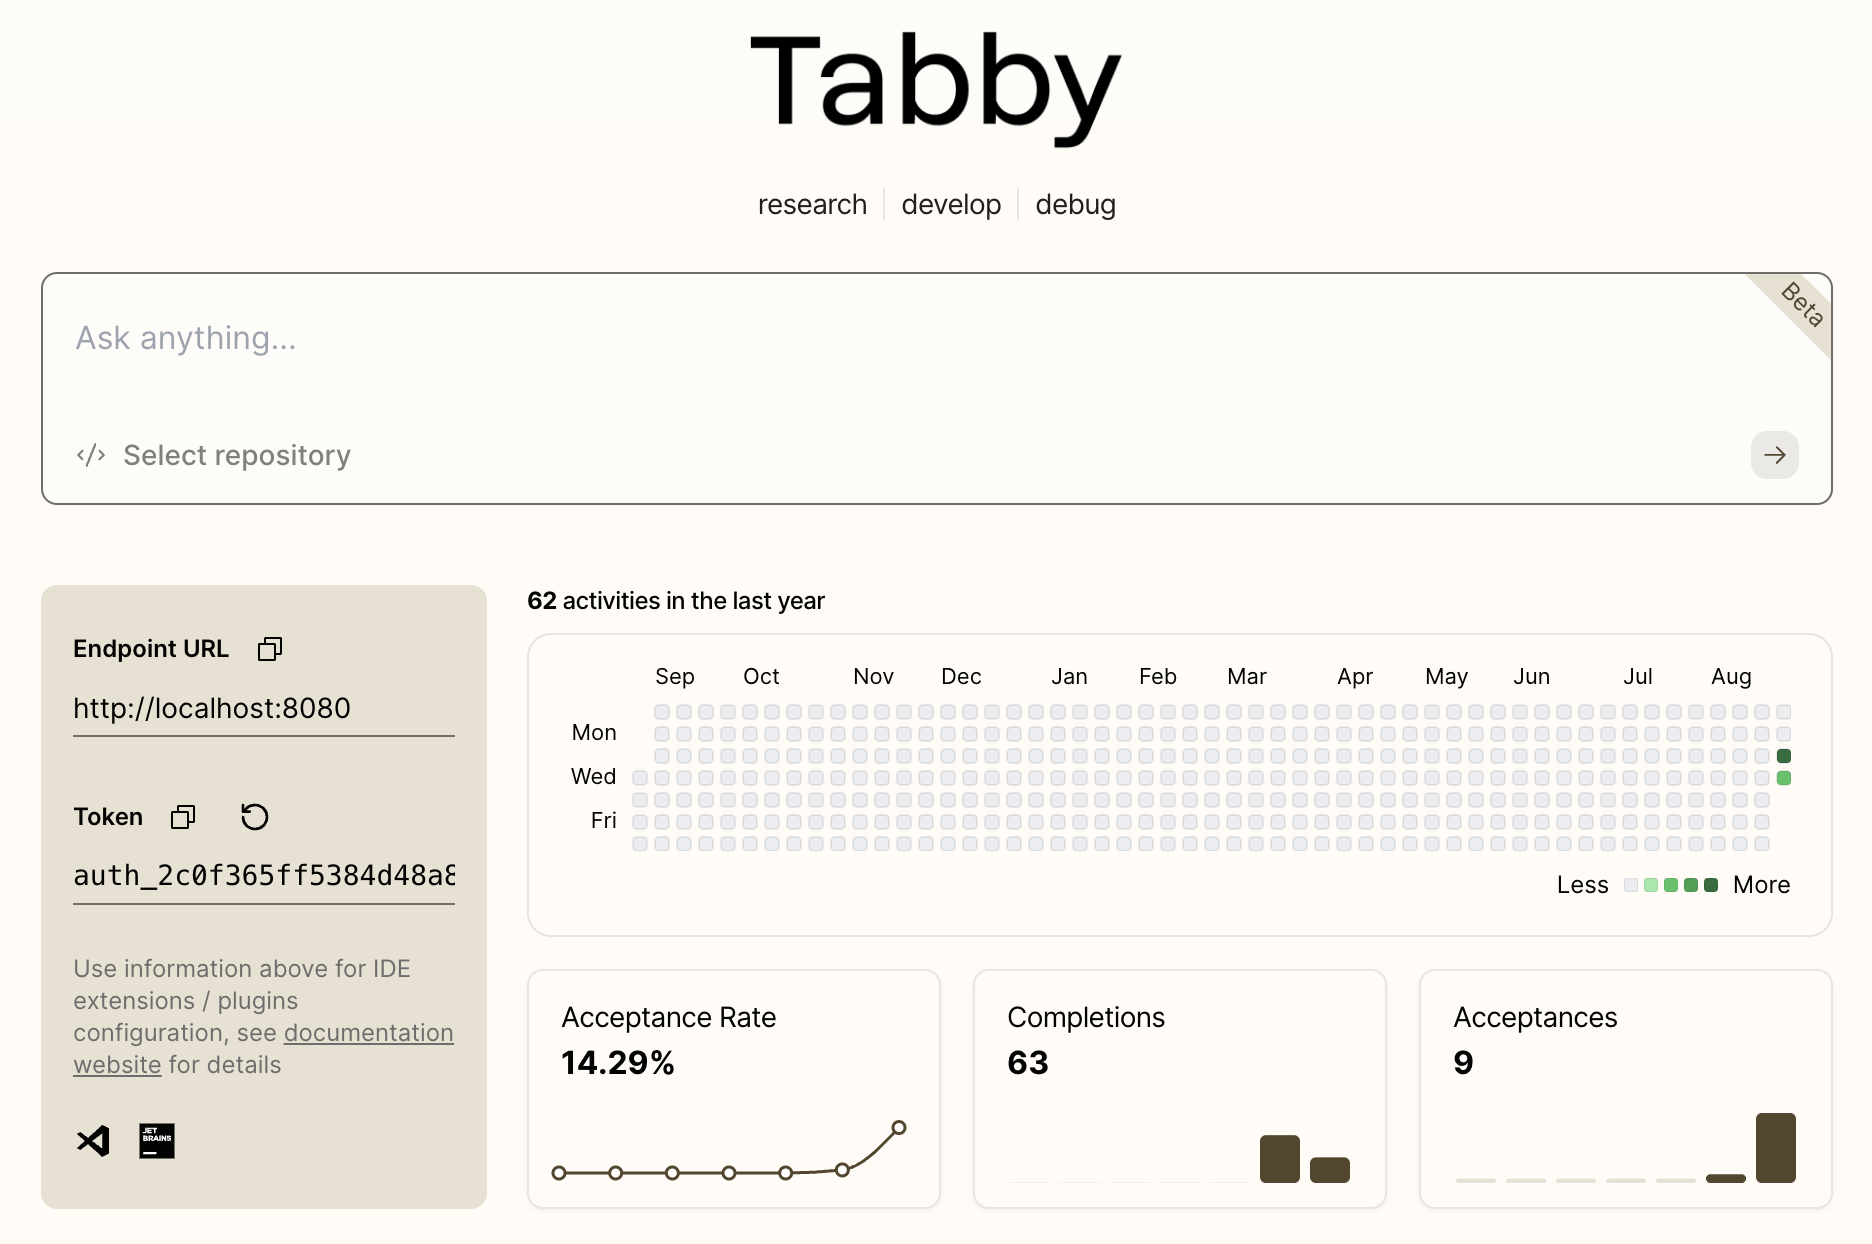Copy the Endpoint URL
Viewport: 1872px width, 1244px height.
click(x=270, y=649)
